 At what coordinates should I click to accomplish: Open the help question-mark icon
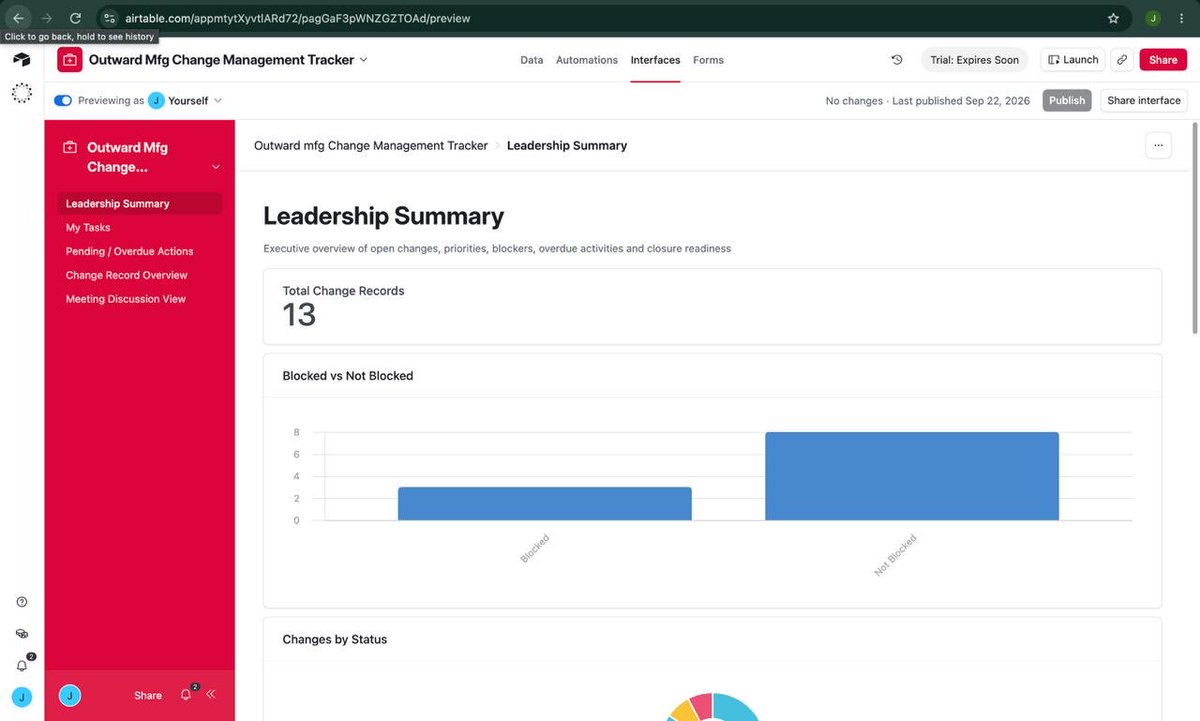tap(22, 602)
